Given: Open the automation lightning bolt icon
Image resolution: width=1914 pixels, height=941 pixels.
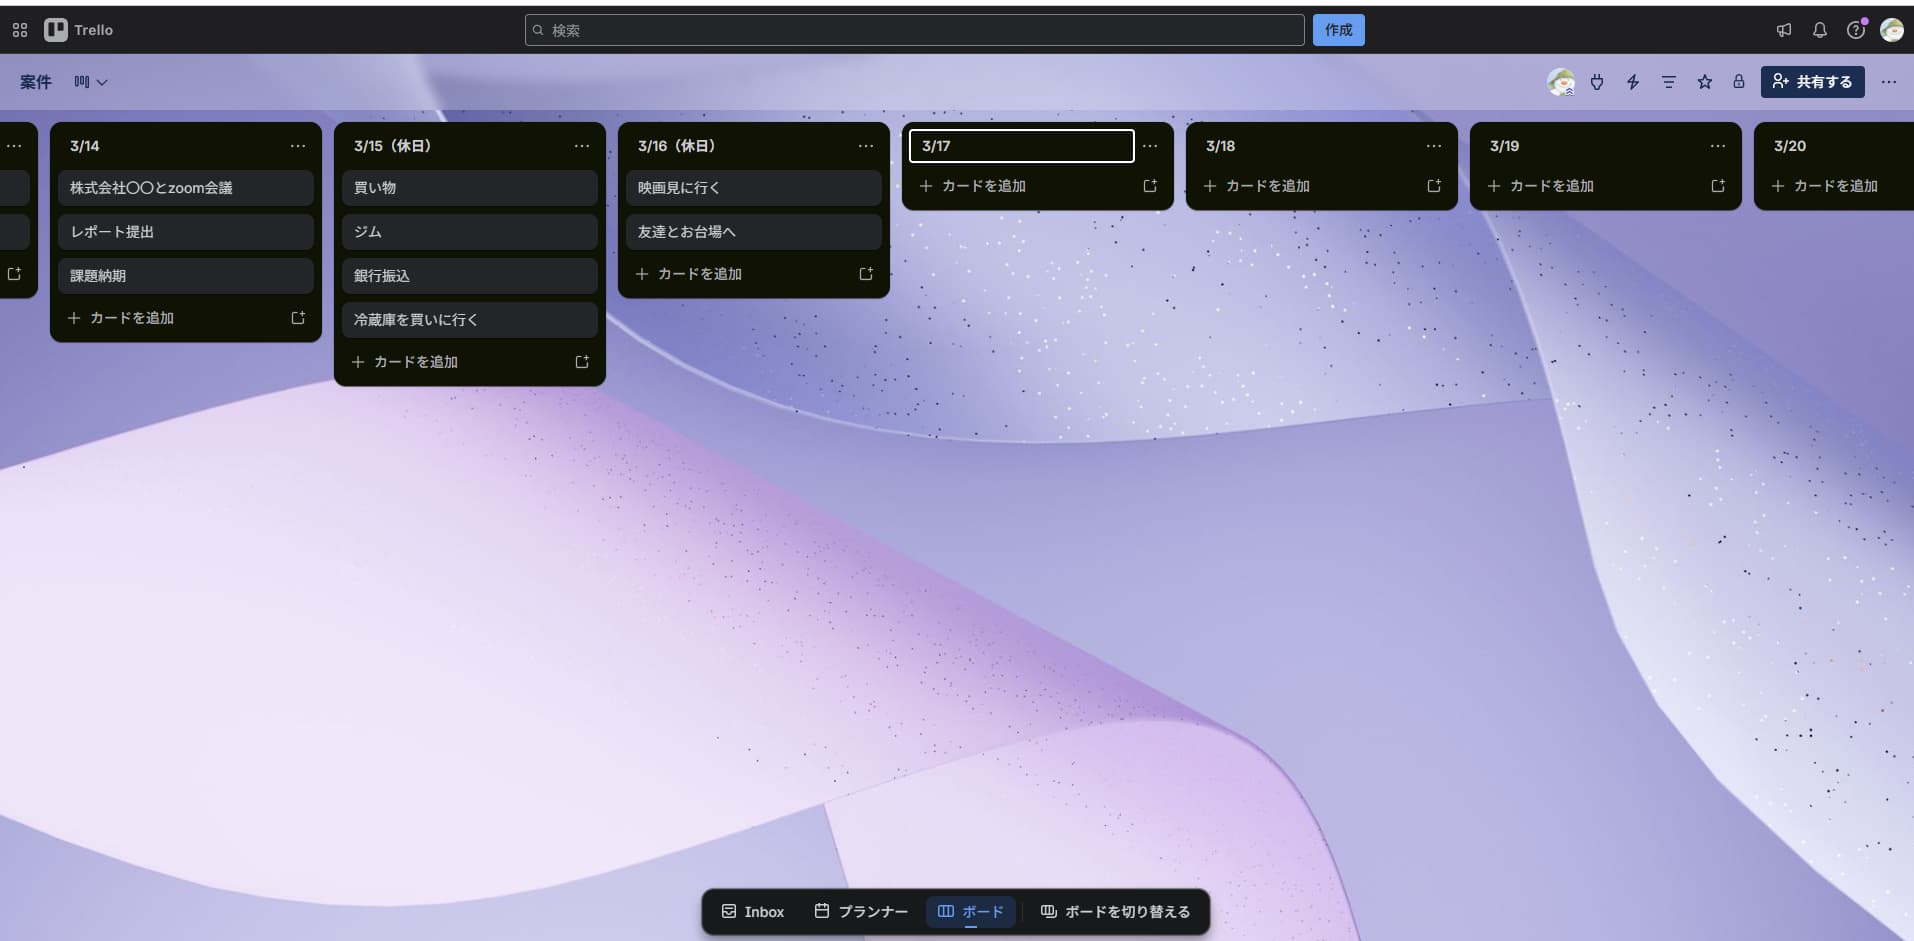Looking at the screenshot, I should 1632,82.
